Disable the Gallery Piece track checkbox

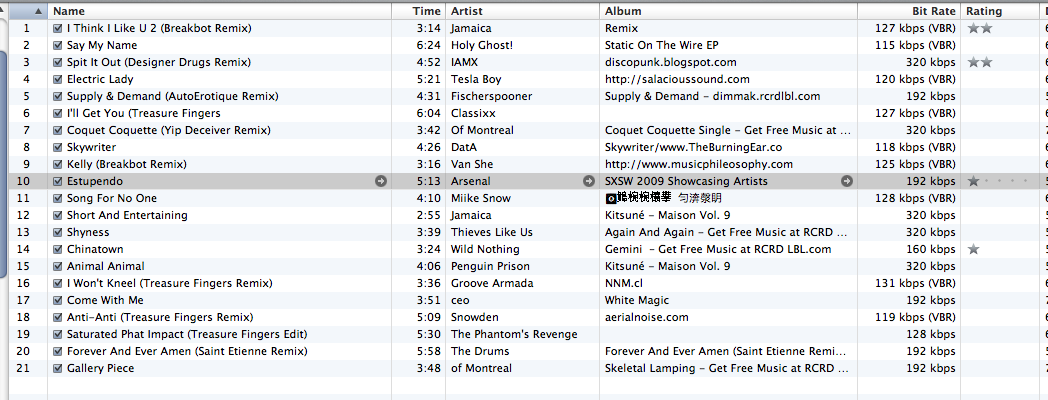[x=58, y=368]
